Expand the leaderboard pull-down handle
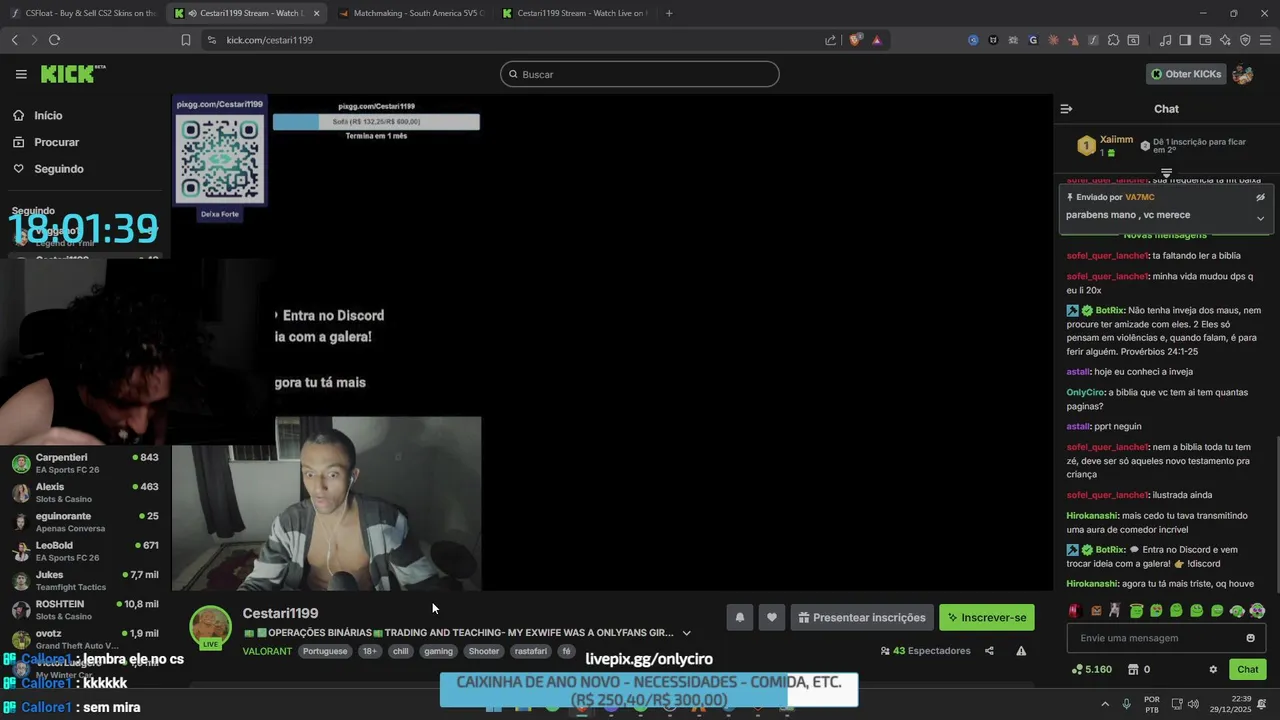Viewport: 1280px width, 720px height. click(x=1166, y=173)
